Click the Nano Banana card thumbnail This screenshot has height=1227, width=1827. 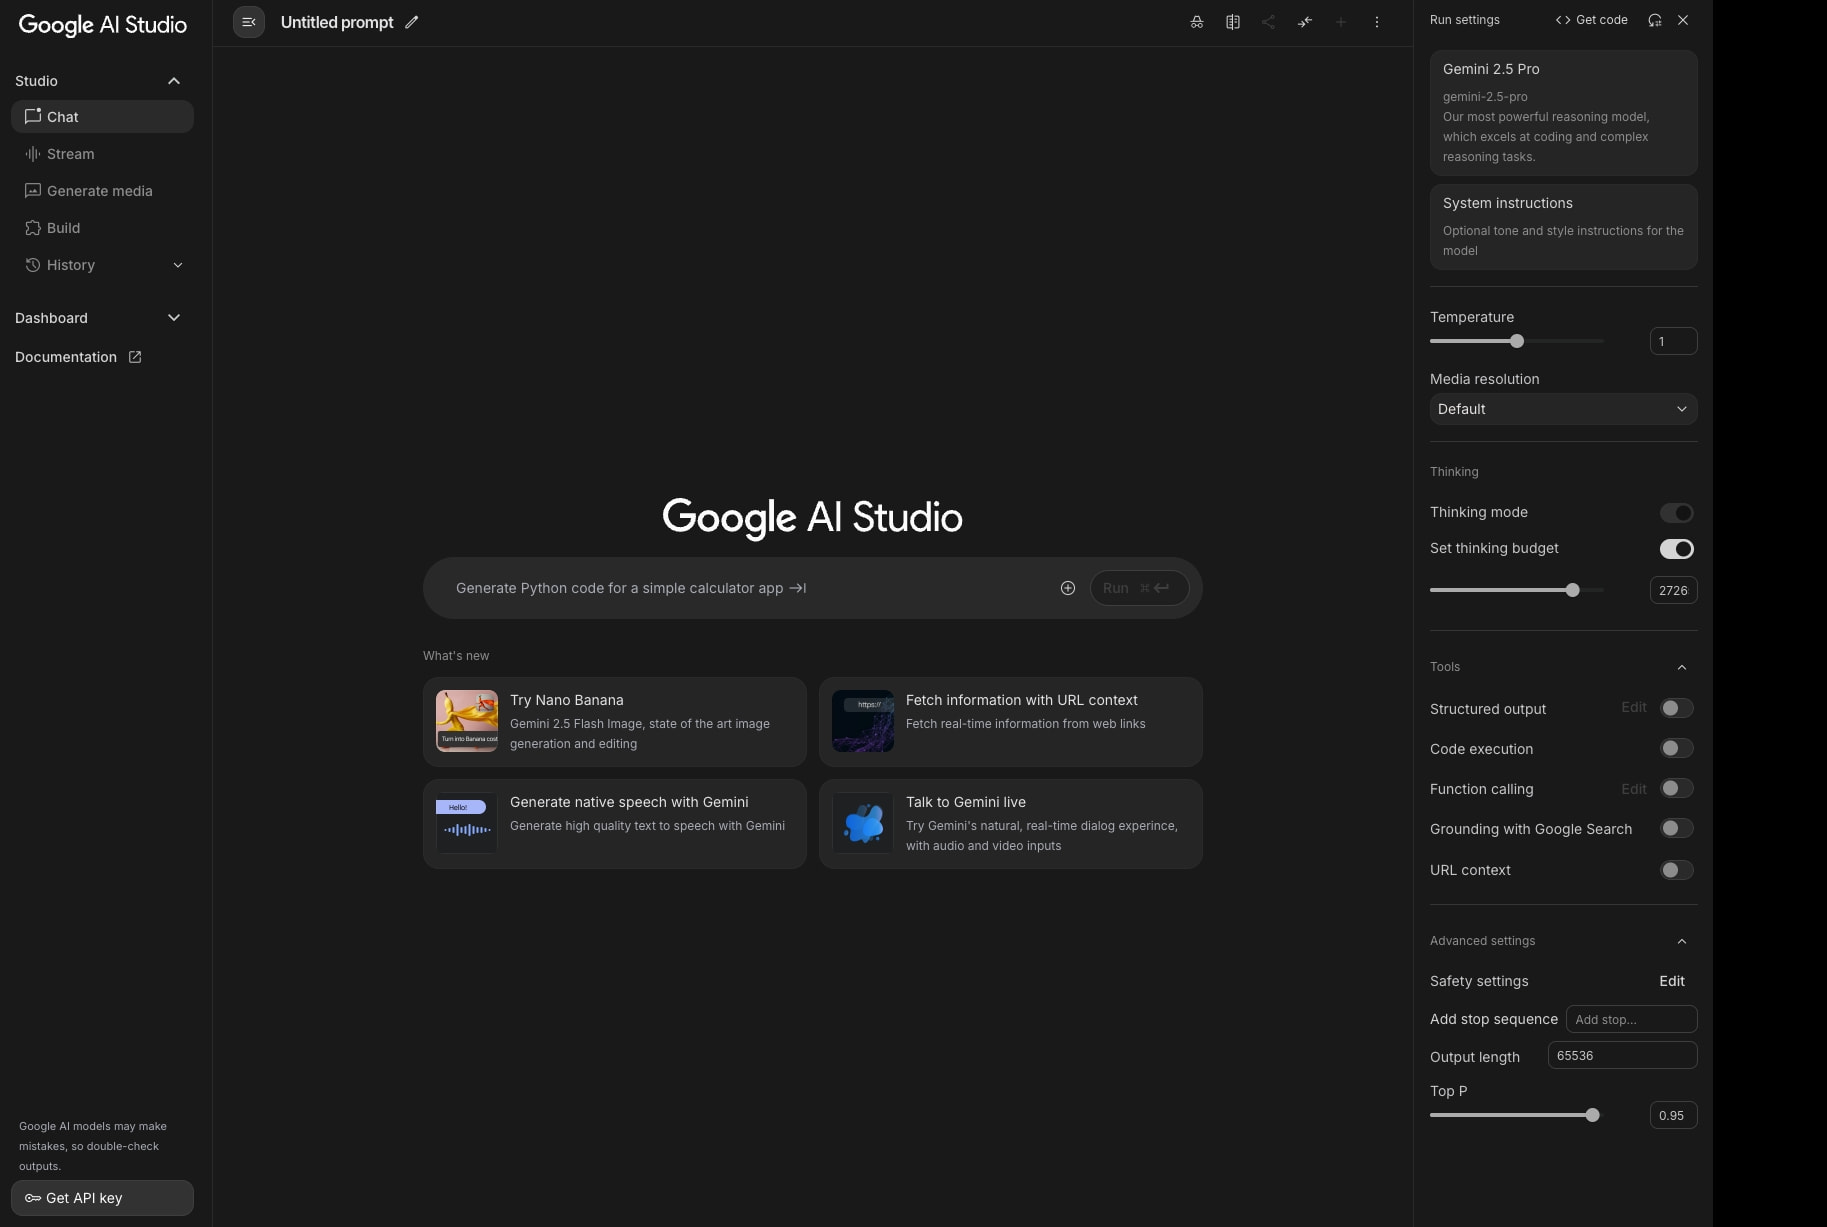(467, 721)
